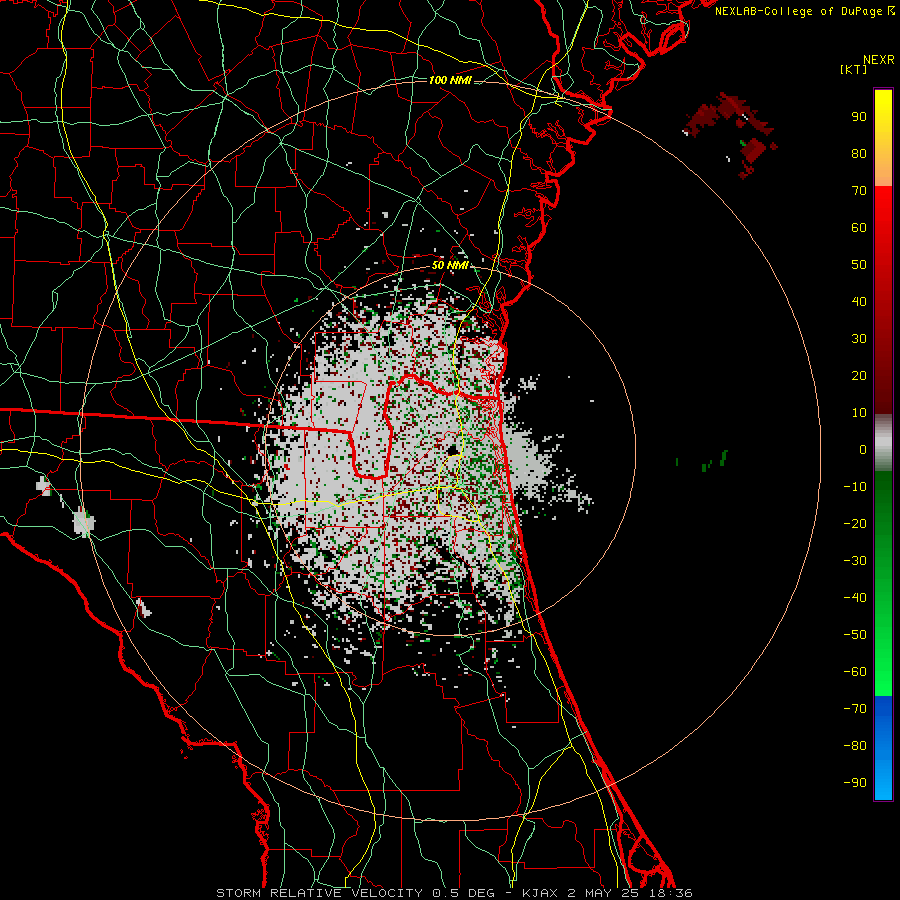Click the -50 knot scale label
The image size is (900, 900).
pos(855,635)
